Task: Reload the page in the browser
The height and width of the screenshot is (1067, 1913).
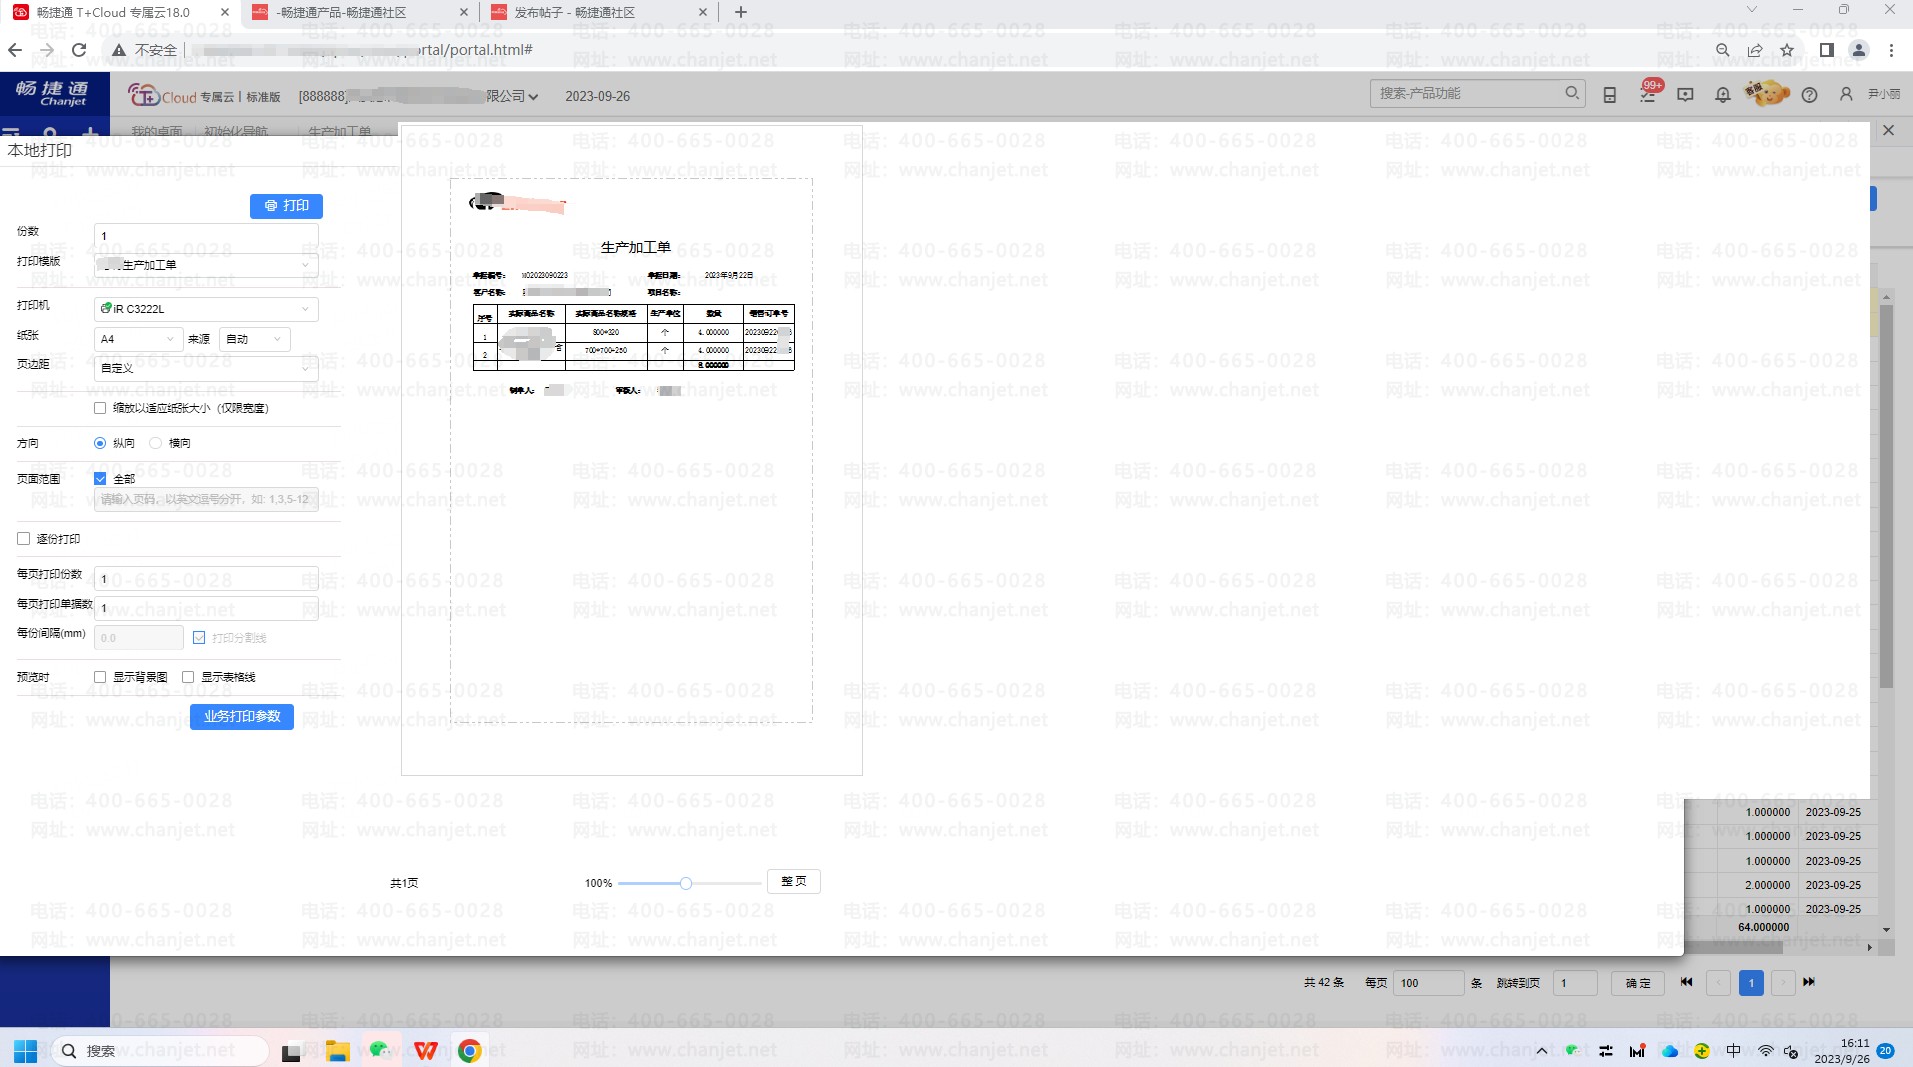Action: tap(79, 49)
